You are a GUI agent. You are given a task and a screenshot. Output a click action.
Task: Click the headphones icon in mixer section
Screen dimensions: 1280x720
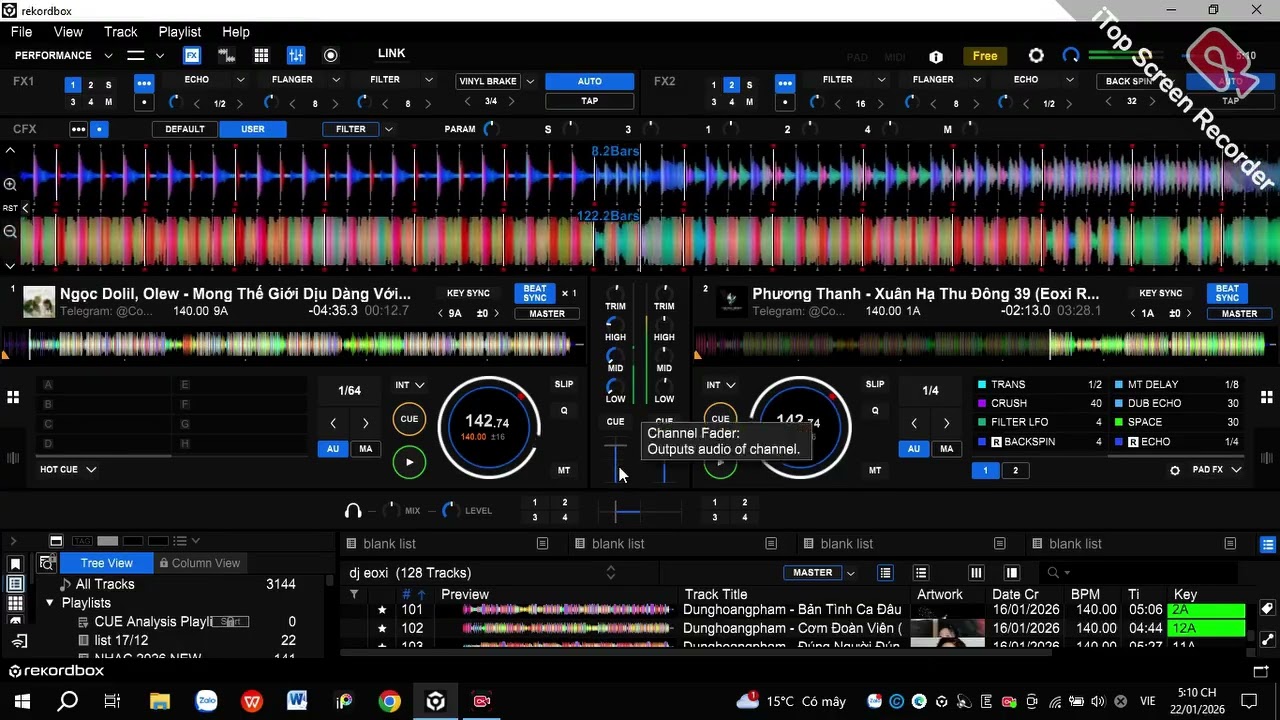pos(353,511)
